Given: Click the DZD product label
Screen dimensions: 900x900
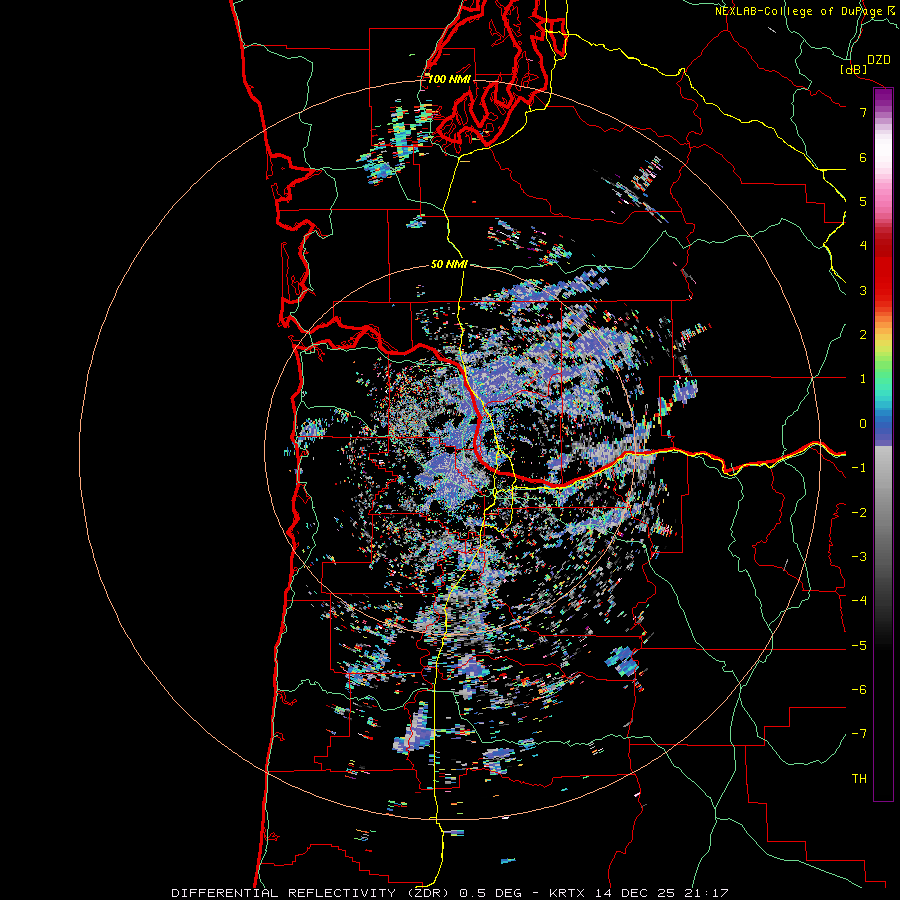Looking at the screenshot, I should [878, 60].
